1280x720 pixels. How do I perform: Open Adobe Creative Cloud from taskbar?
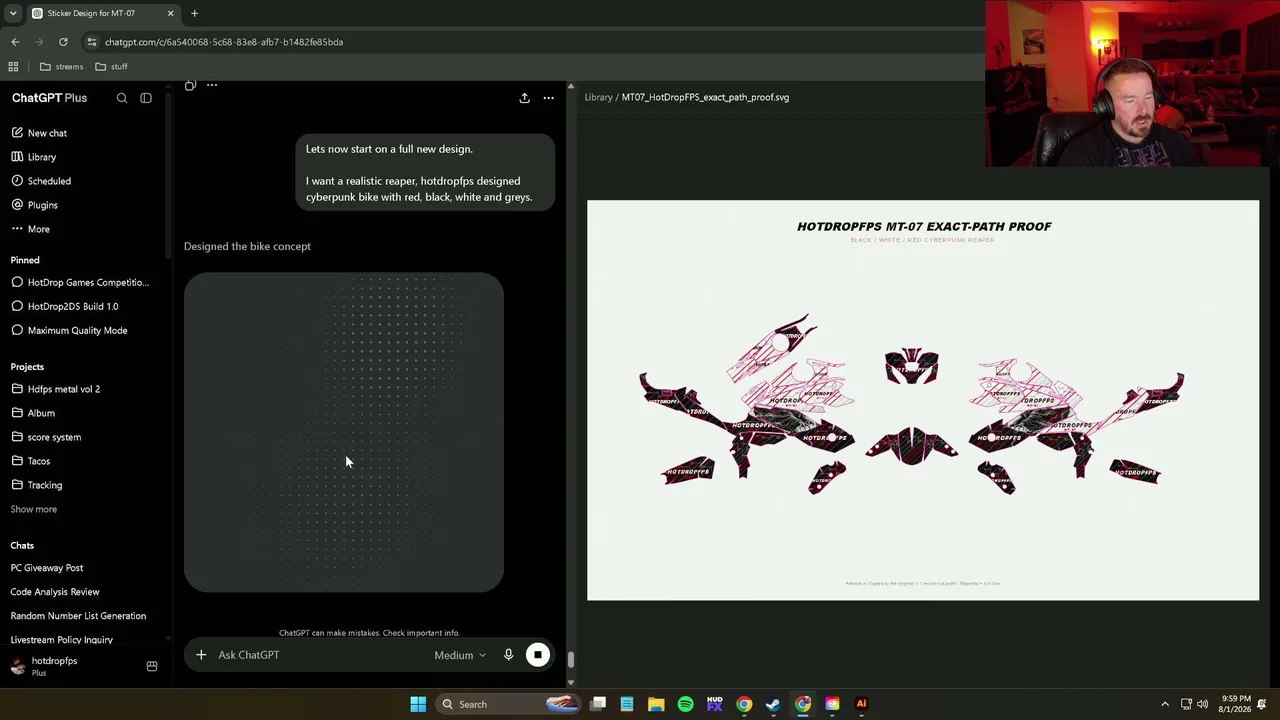point(832,704)
